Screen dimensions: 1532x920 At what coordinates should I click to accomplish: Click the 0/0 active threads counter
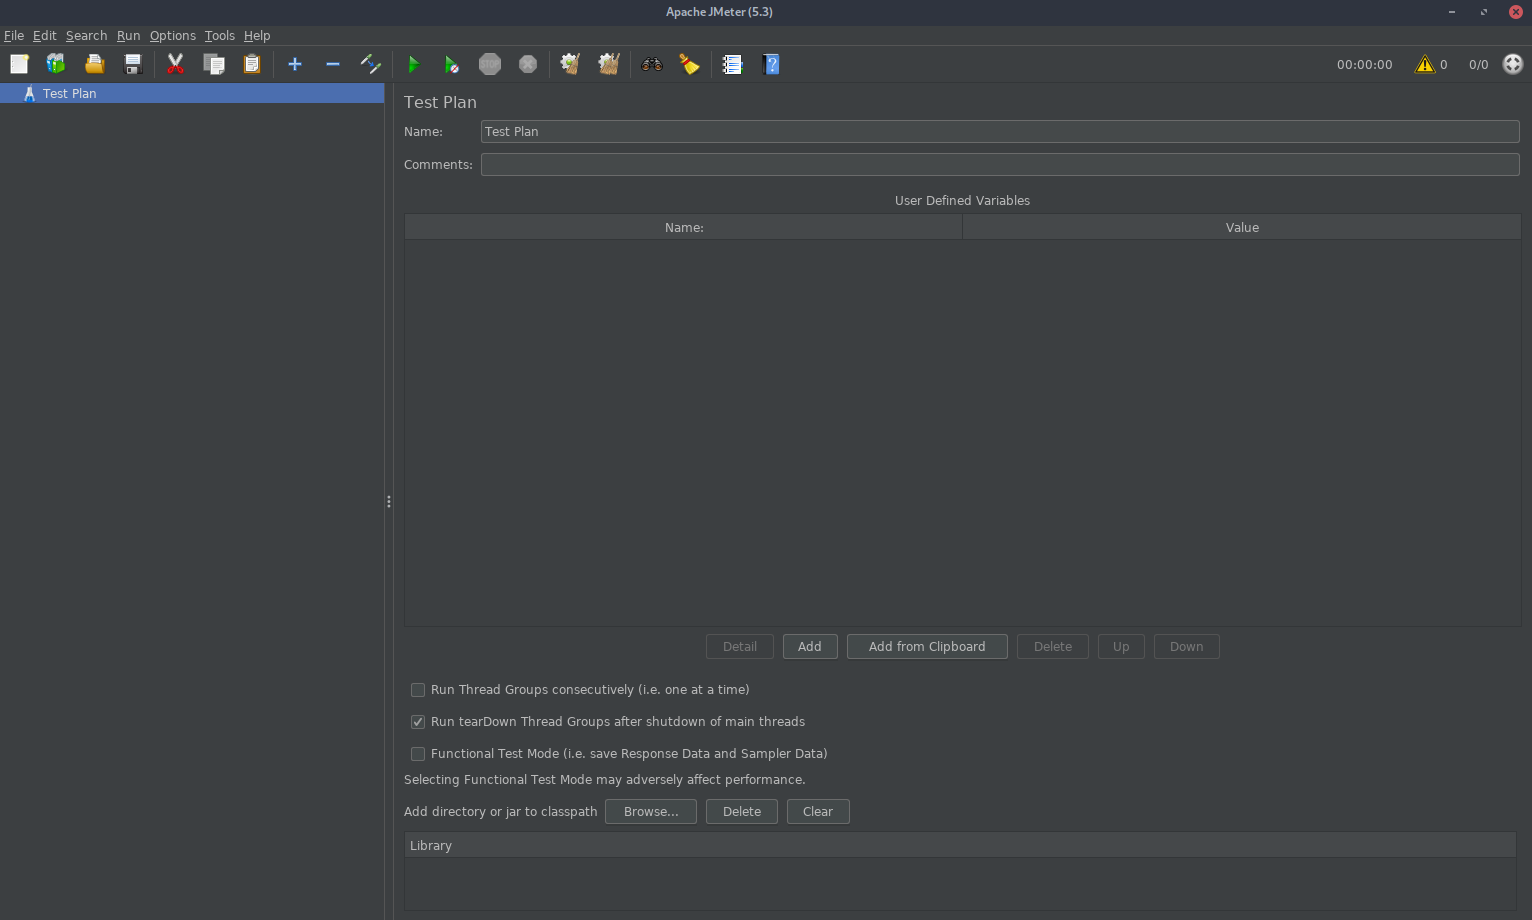pos(1479,64)
